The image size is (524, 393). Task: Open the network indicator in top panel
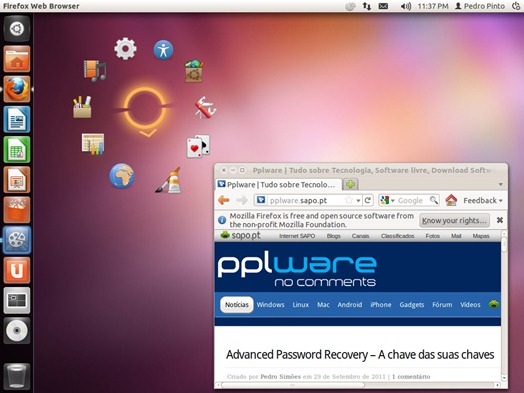point(367,6)
